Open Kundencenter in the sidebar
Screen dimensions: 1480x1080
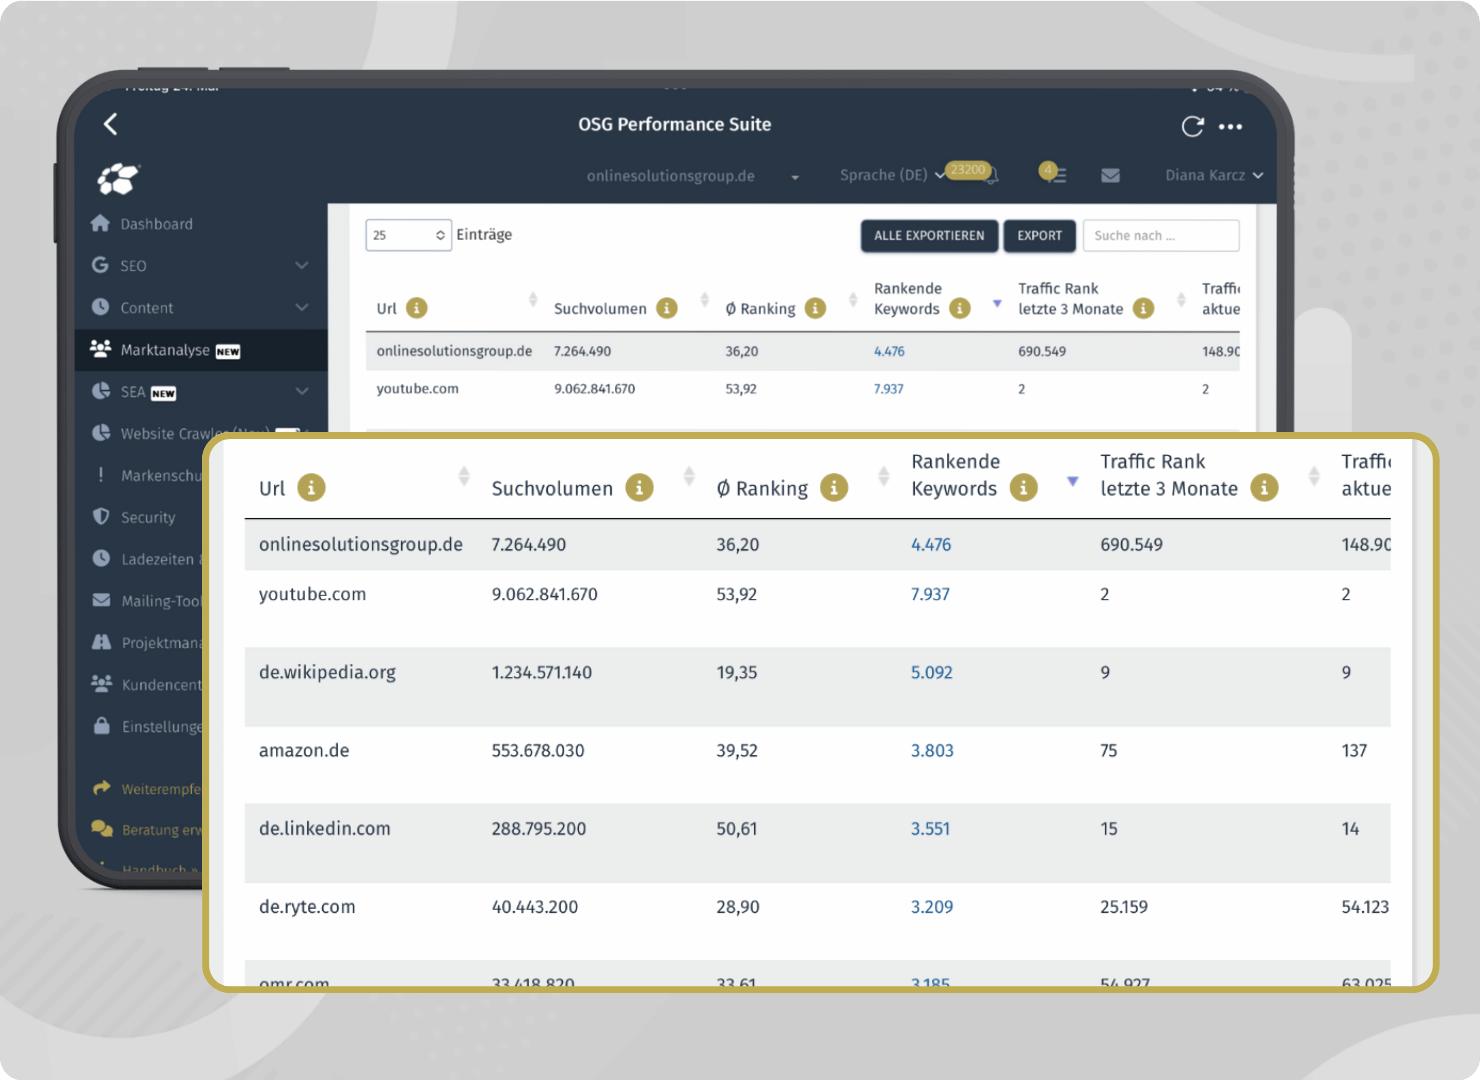(x=147, y=685)
